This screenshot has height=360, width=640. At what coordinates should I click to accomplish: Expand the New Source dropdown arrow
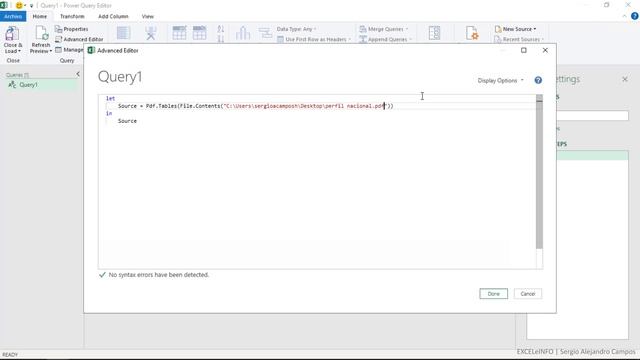[x=535, y=29]
